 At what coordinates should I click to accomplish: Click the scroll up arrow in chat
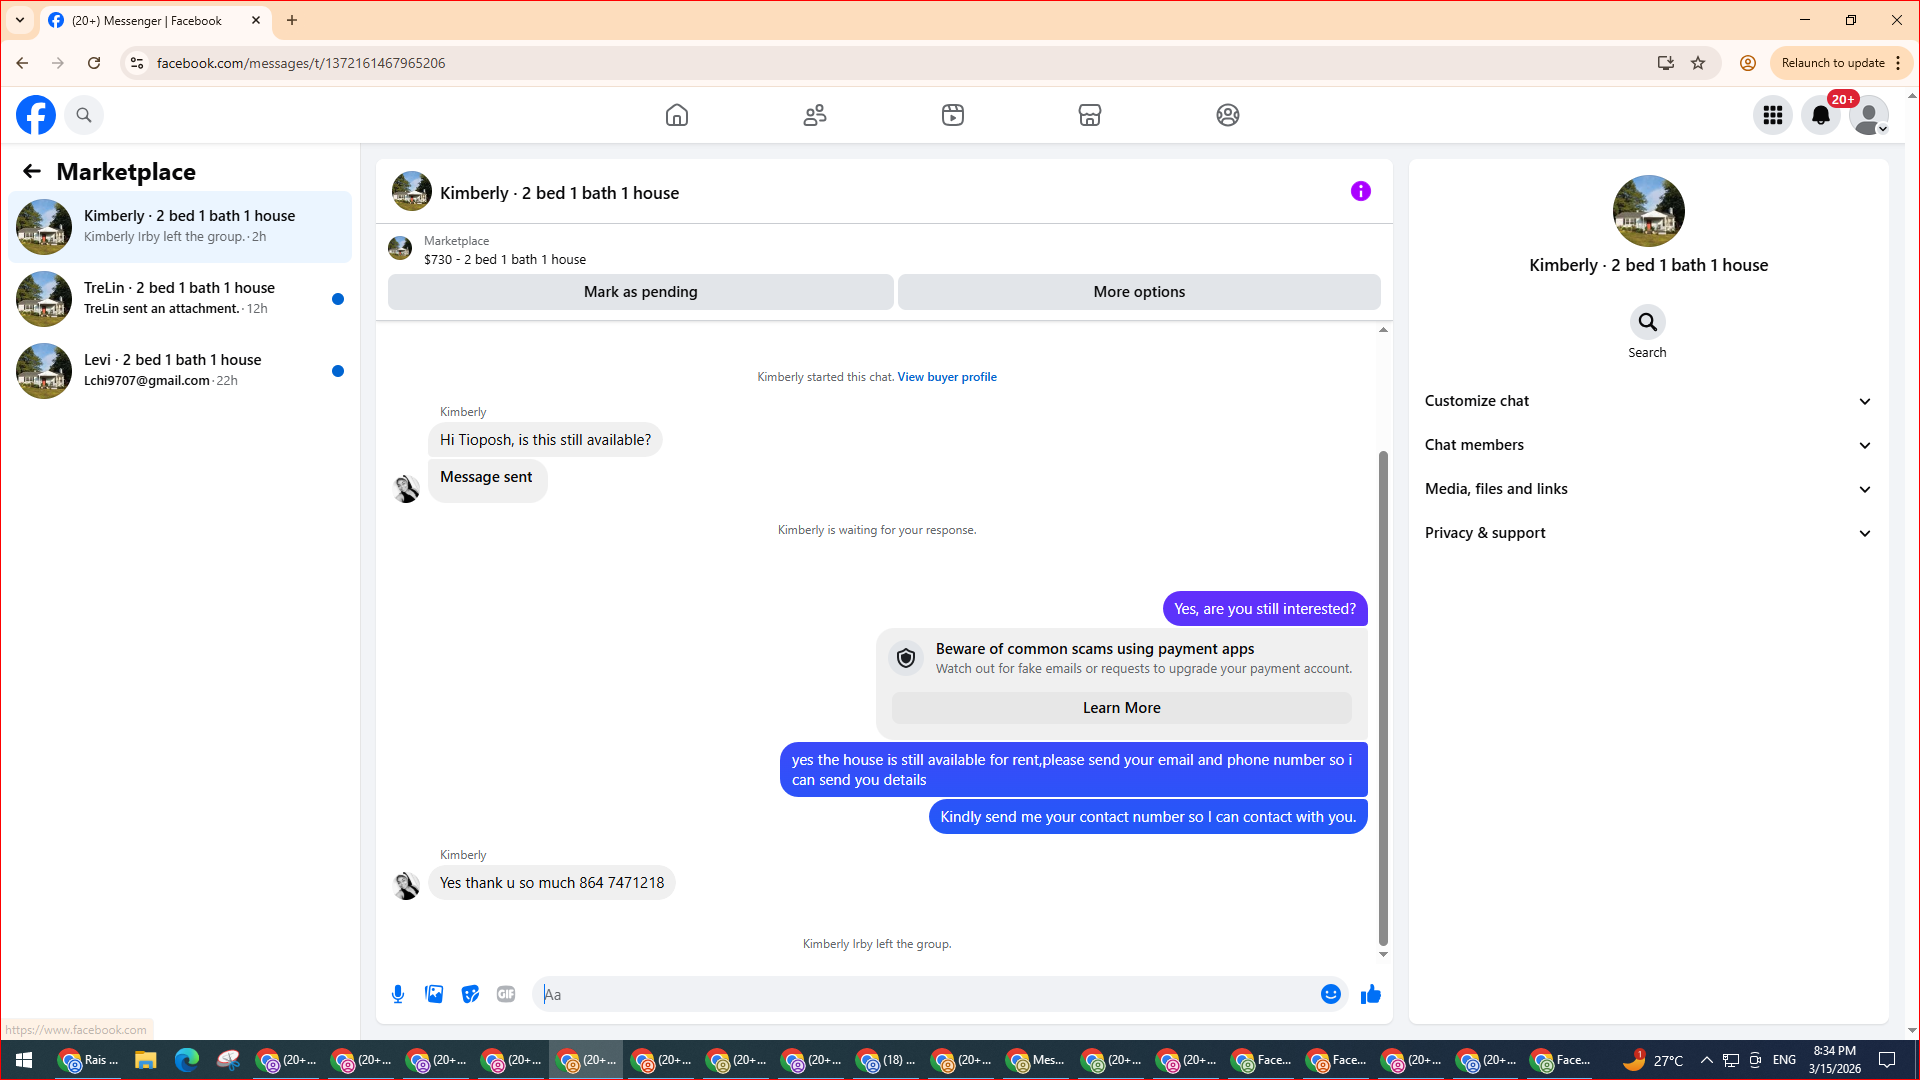coord(1383,330)
